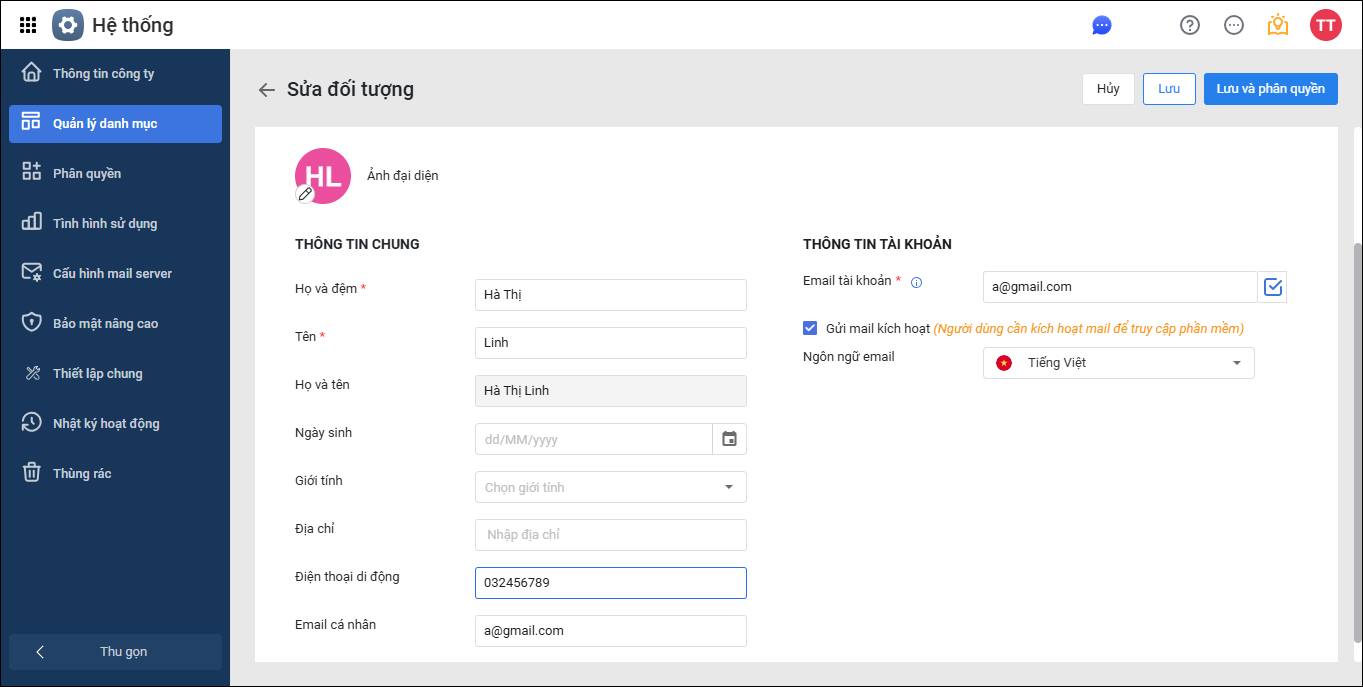Open the calendar picker for Ngày sinh

729,439
